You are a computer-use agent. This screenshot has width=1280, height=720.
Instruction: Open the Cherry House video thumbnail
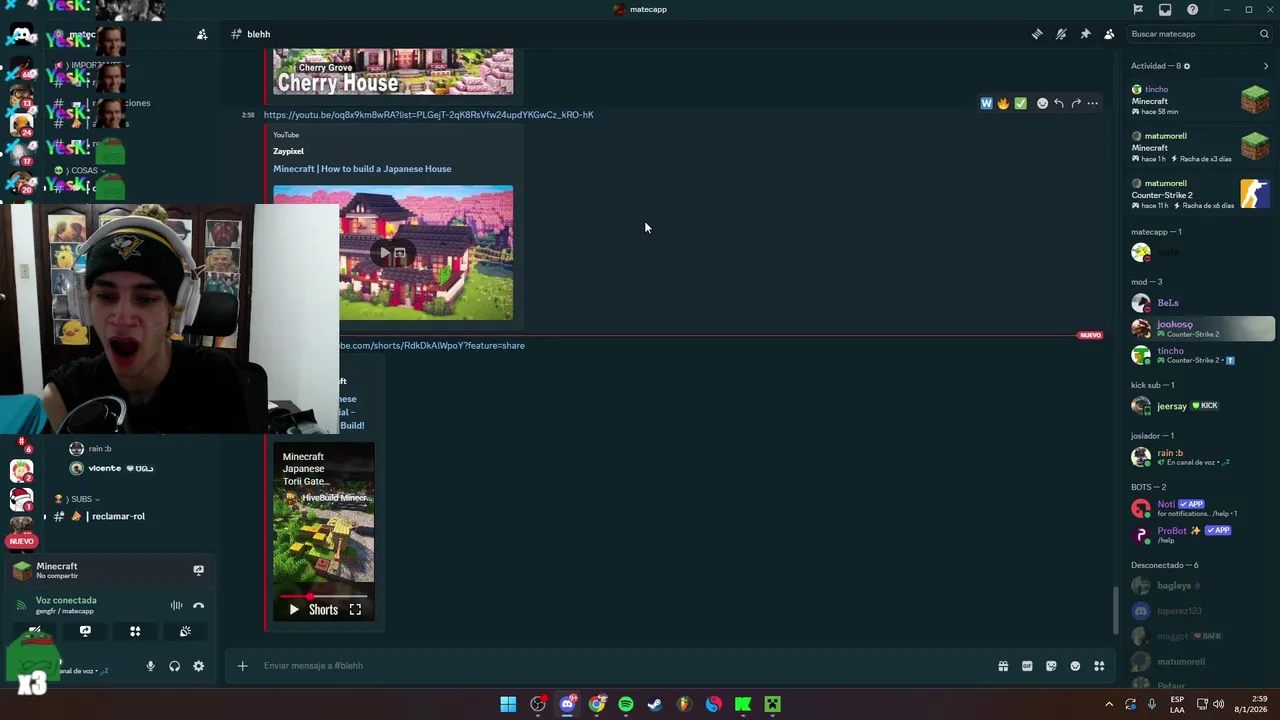point(393,71)
